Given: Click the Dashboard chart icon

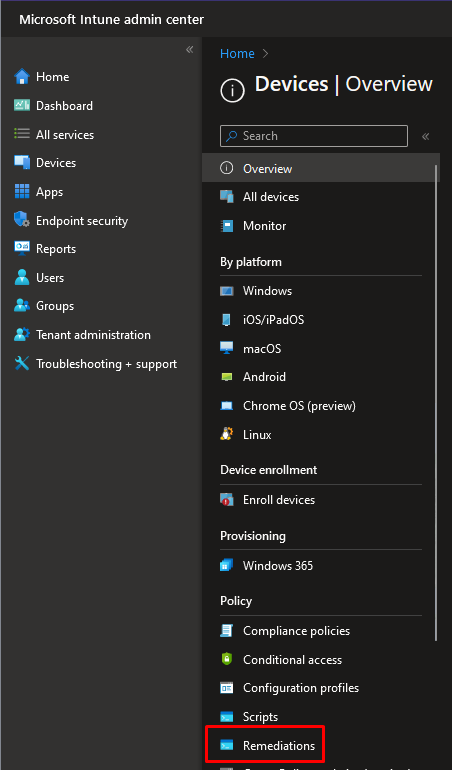Looking at the screenshot, I should tap(22, 106).
